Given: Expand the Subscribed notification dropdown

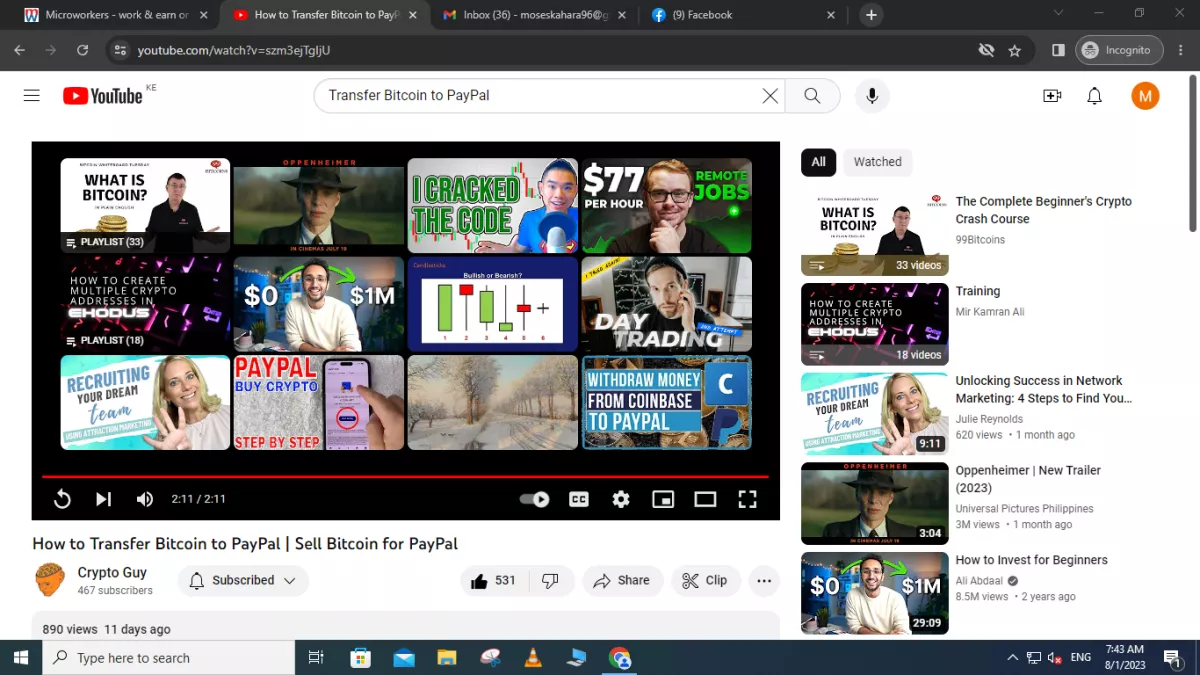Looking at the screenshot, I should (x=243, y=580).
